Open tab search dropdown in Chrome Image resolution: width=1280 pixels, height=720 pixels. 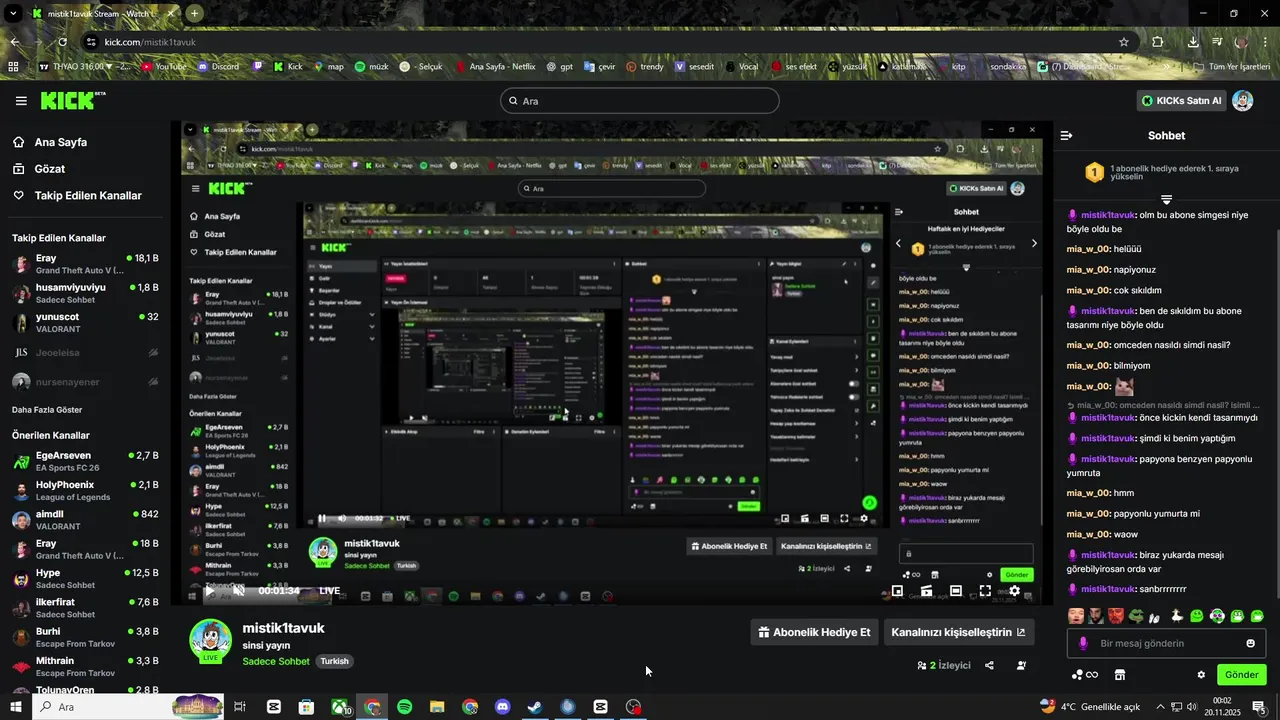pos(14,14)
